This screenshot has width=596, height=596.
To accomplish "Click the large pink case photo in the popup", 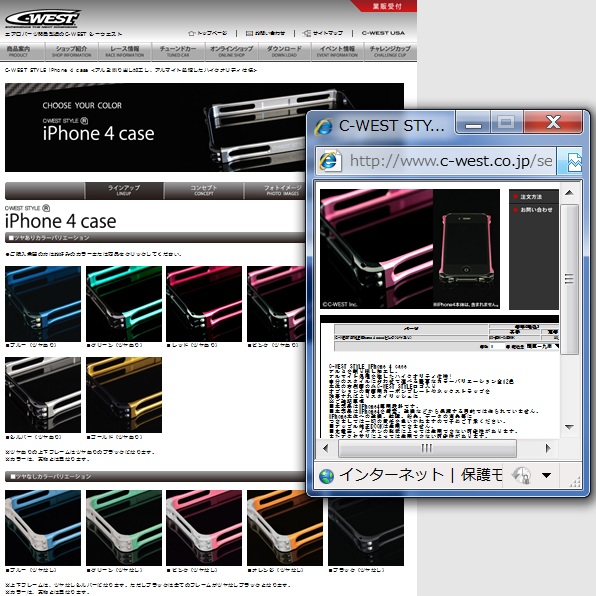I will pyautogui.click(x=376, y=249).
